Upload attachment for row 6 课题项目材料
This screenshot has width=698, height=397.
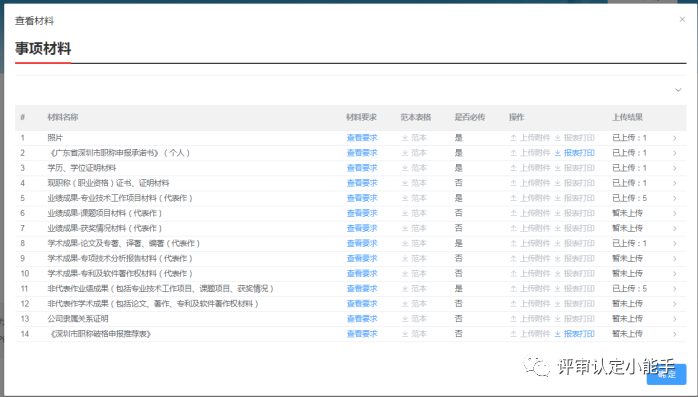[x=530, y=213]
